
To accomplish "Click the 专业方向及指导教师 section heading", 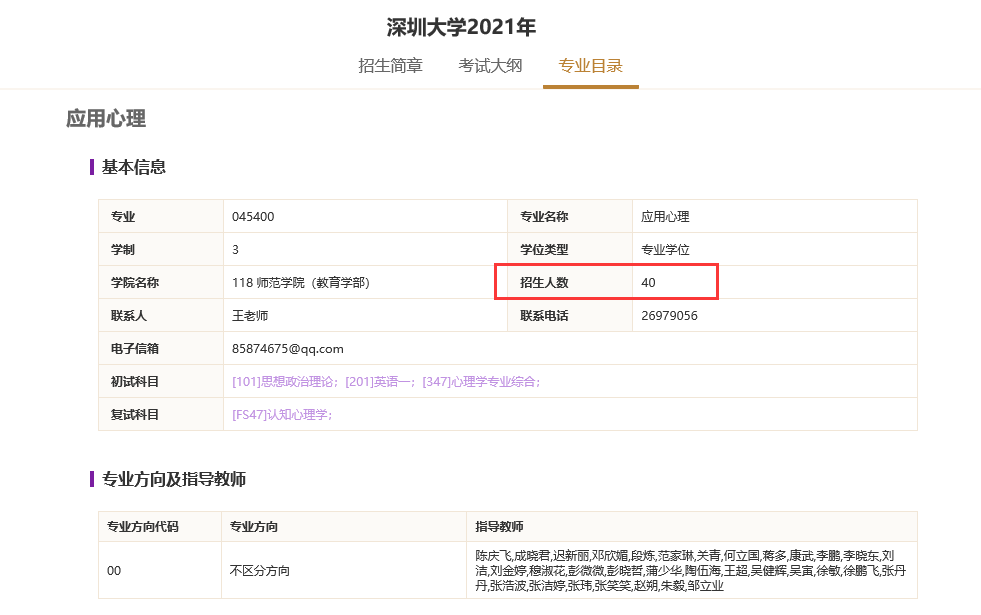I will 173,479.
